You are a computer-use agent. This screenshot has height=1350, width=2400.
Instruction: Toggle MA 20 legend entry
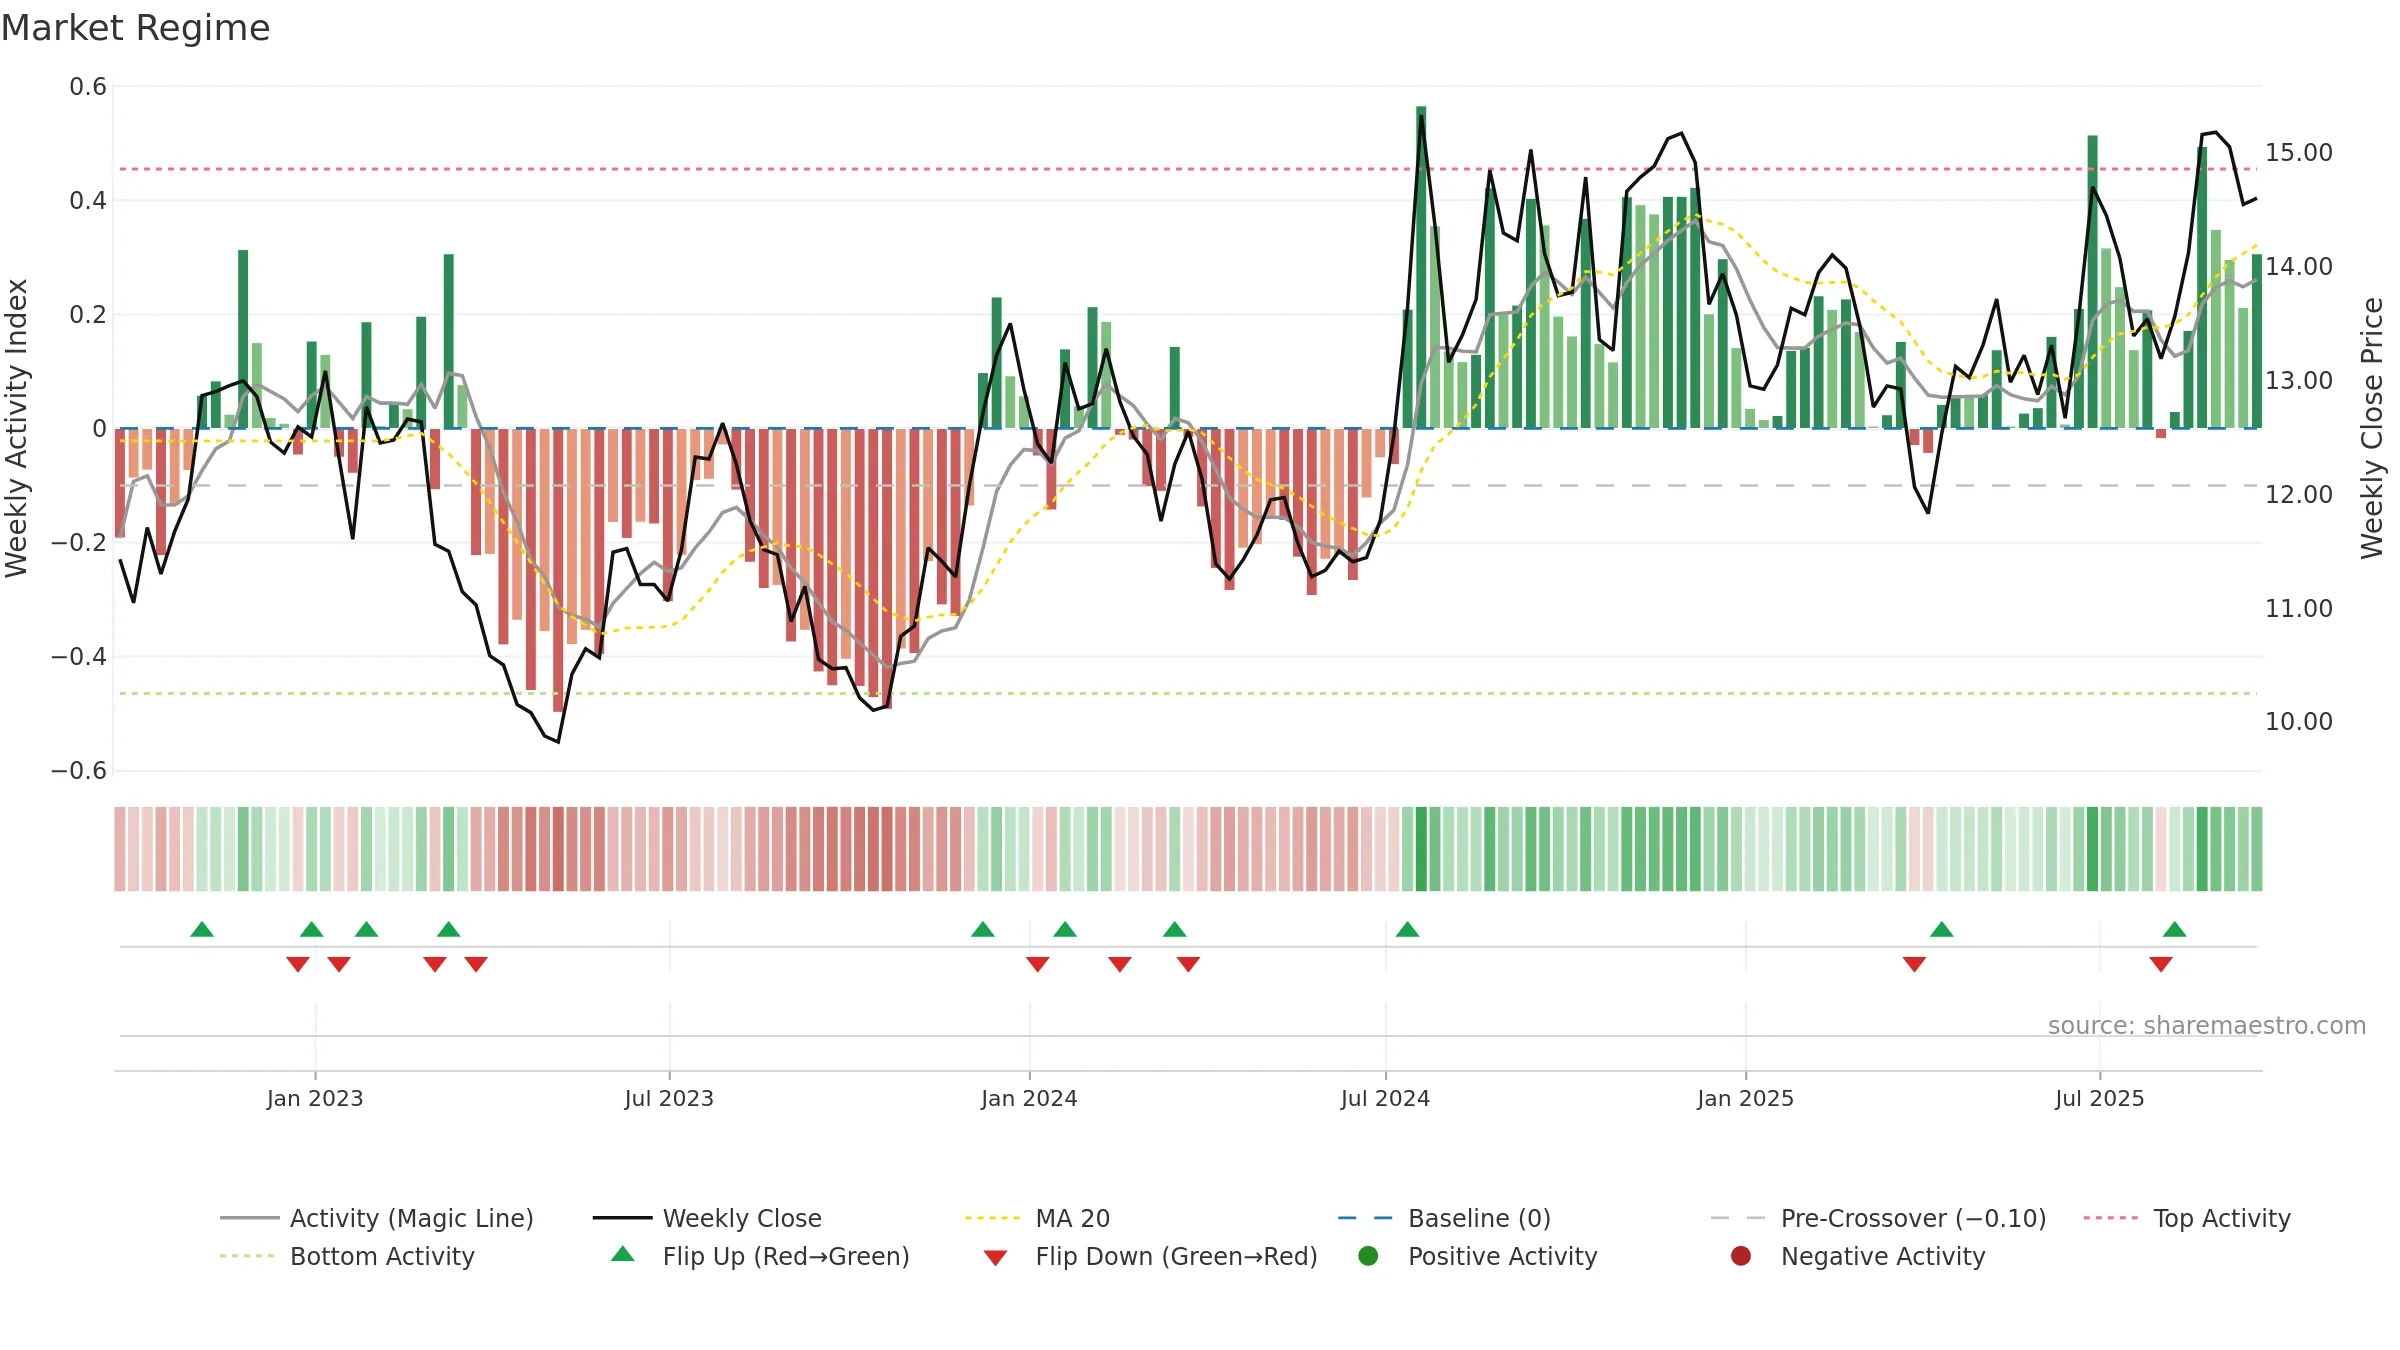1037,1218
